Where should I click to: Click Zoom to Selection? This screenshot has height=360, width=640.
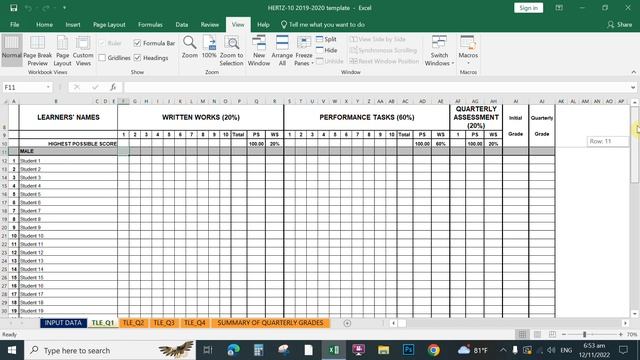coord(231,51)
